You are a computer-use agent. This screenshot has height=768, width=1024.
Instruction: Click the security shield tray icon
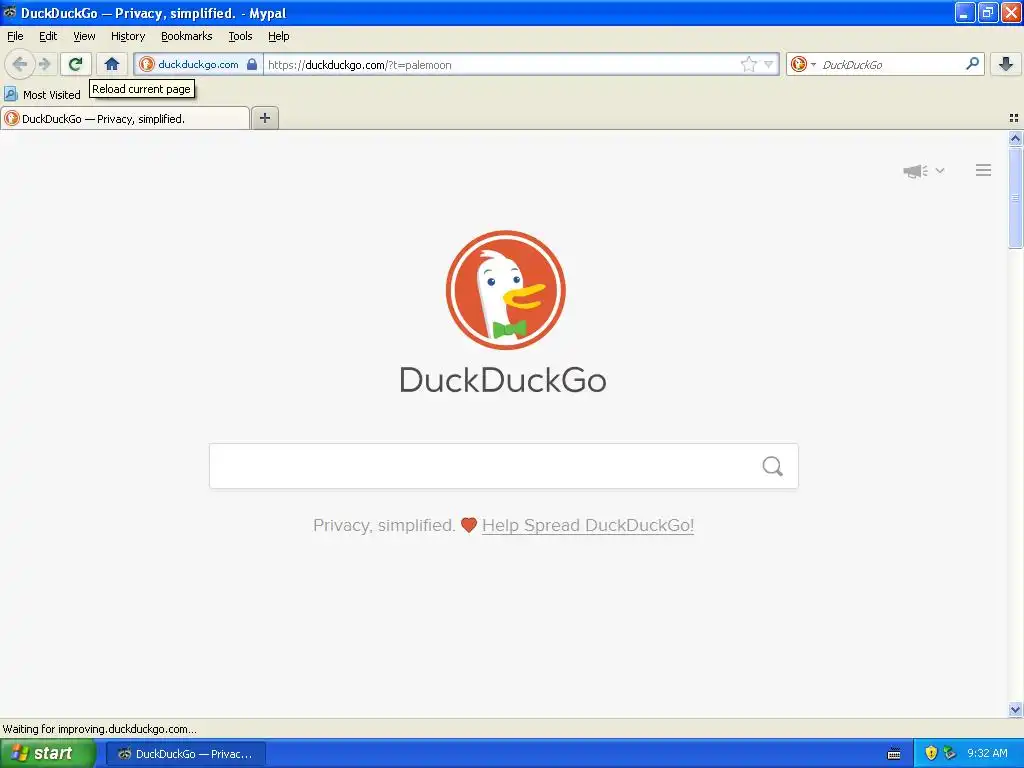[931, 753]
